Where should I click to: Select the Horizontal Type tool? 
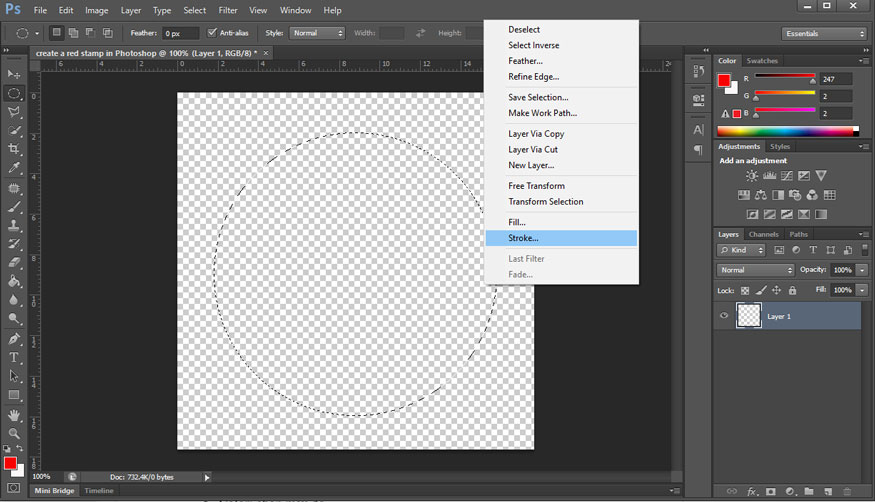[14, 357]
